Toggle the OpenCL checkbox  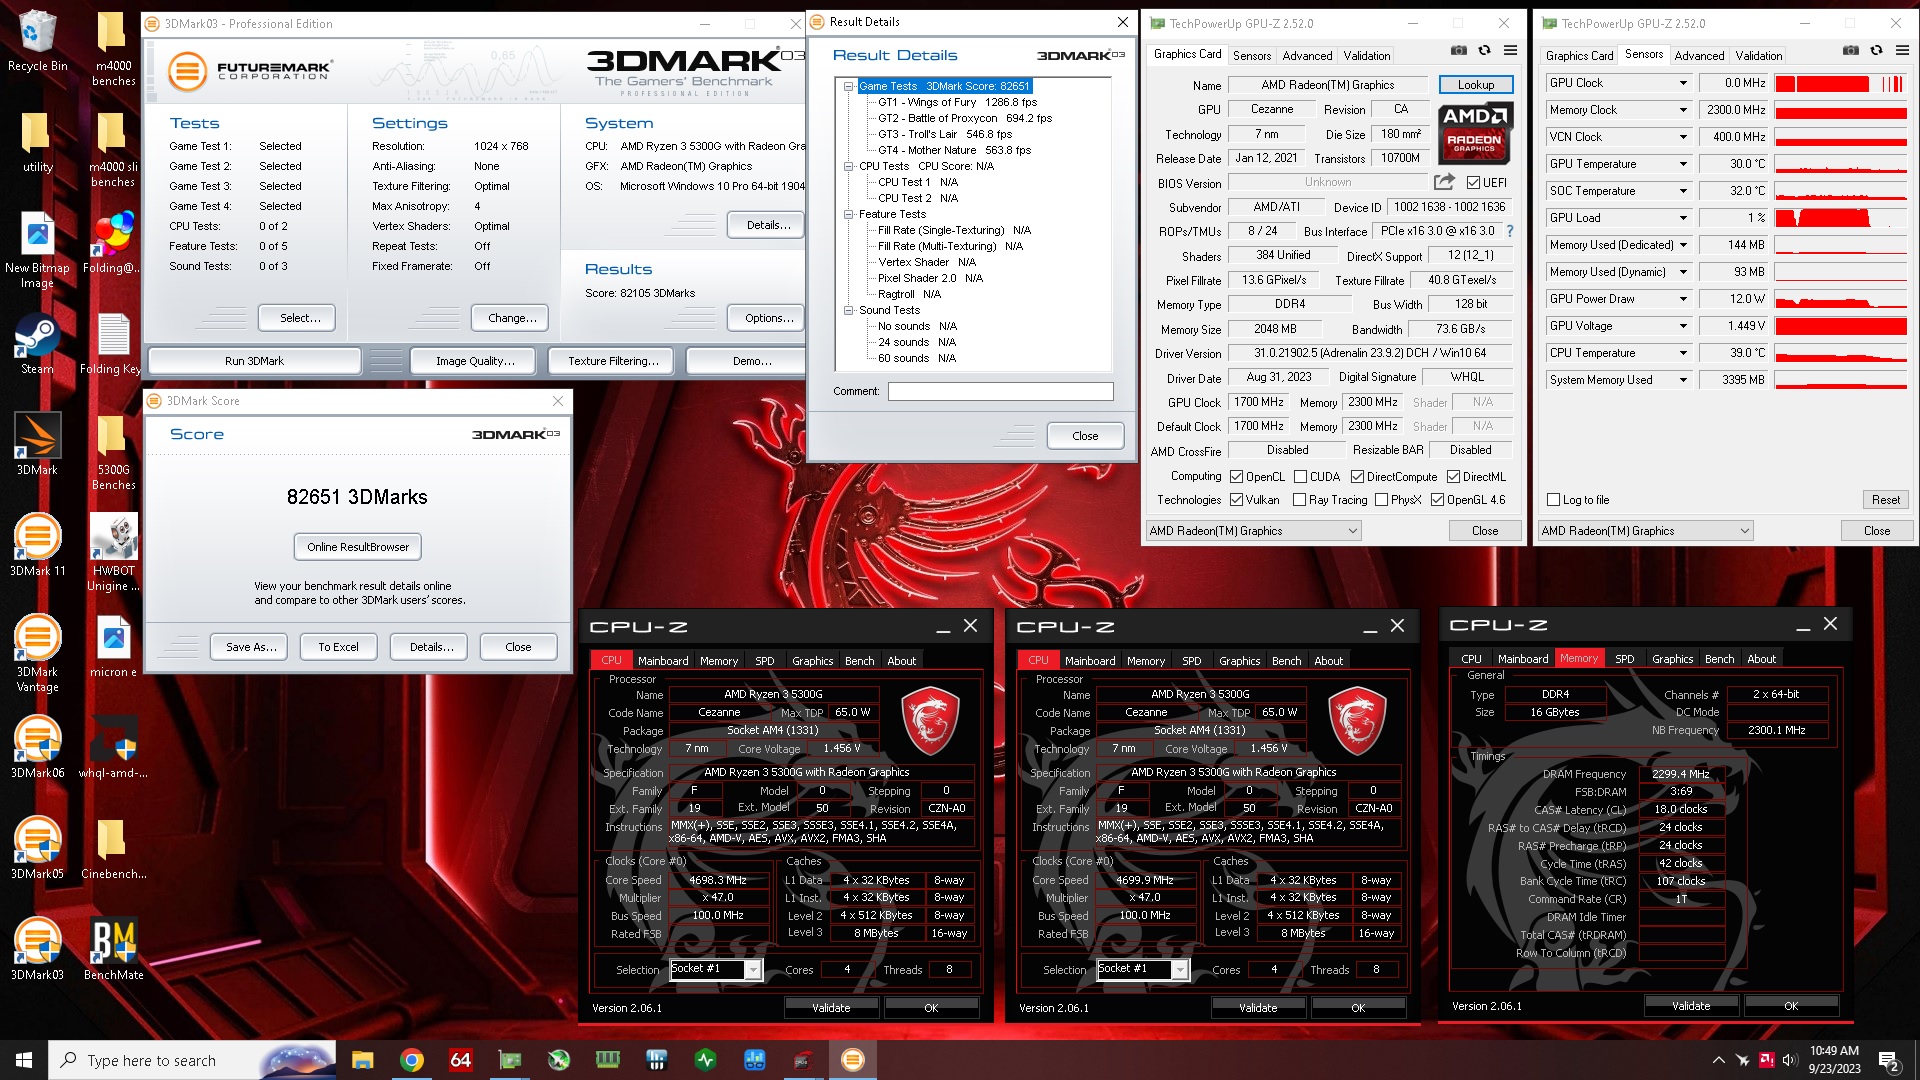(x=1237, y=477)
